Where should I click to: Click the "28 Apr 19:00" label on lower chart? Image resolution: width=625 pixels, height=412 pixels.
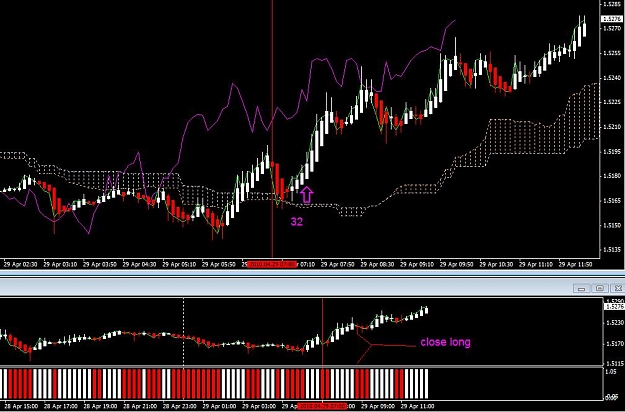click(100, 406)
